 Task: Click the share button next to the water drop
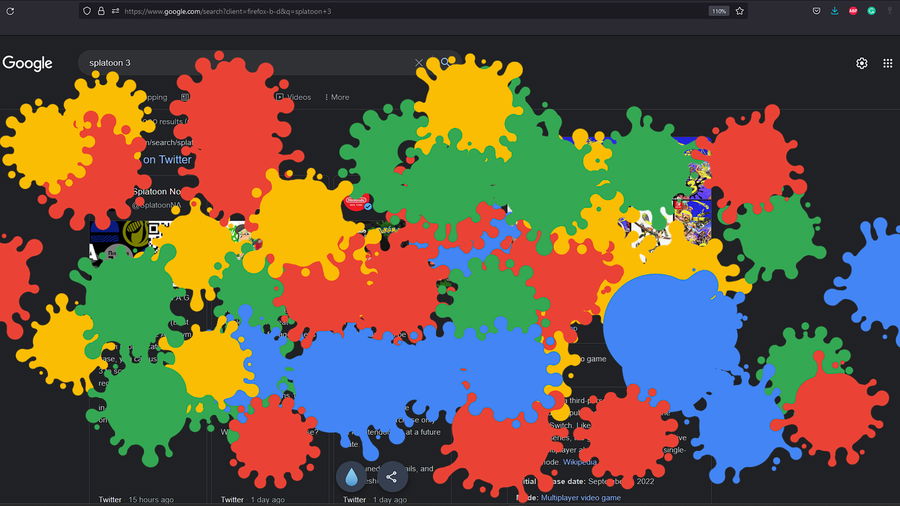(x=391, y=477)
